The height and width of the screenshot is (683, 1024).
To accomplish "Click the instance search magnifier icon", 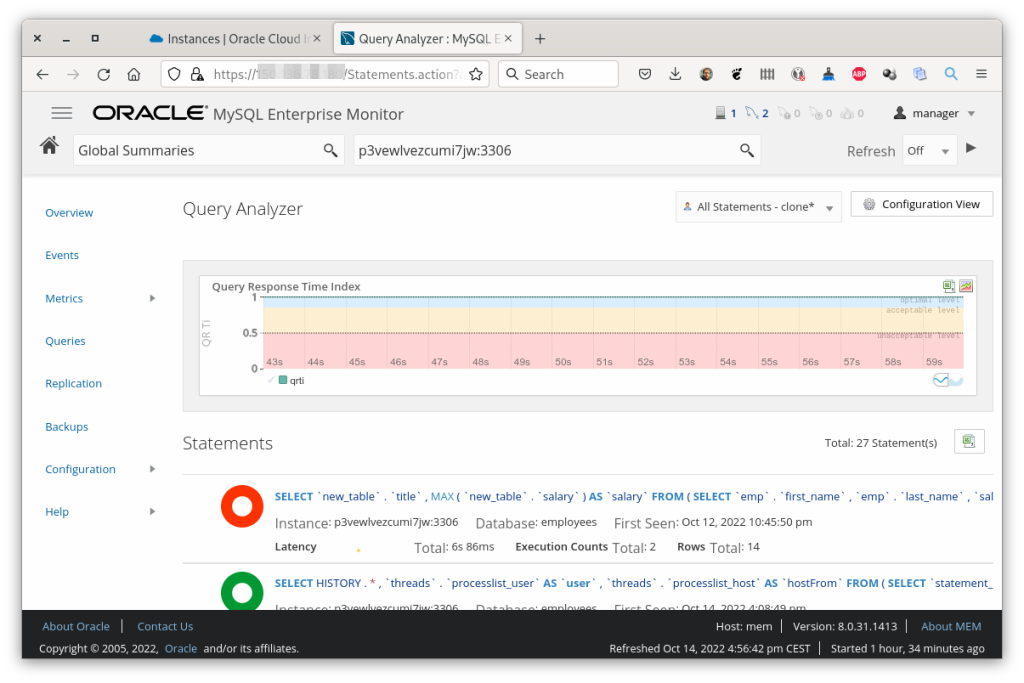I will 746,151.
